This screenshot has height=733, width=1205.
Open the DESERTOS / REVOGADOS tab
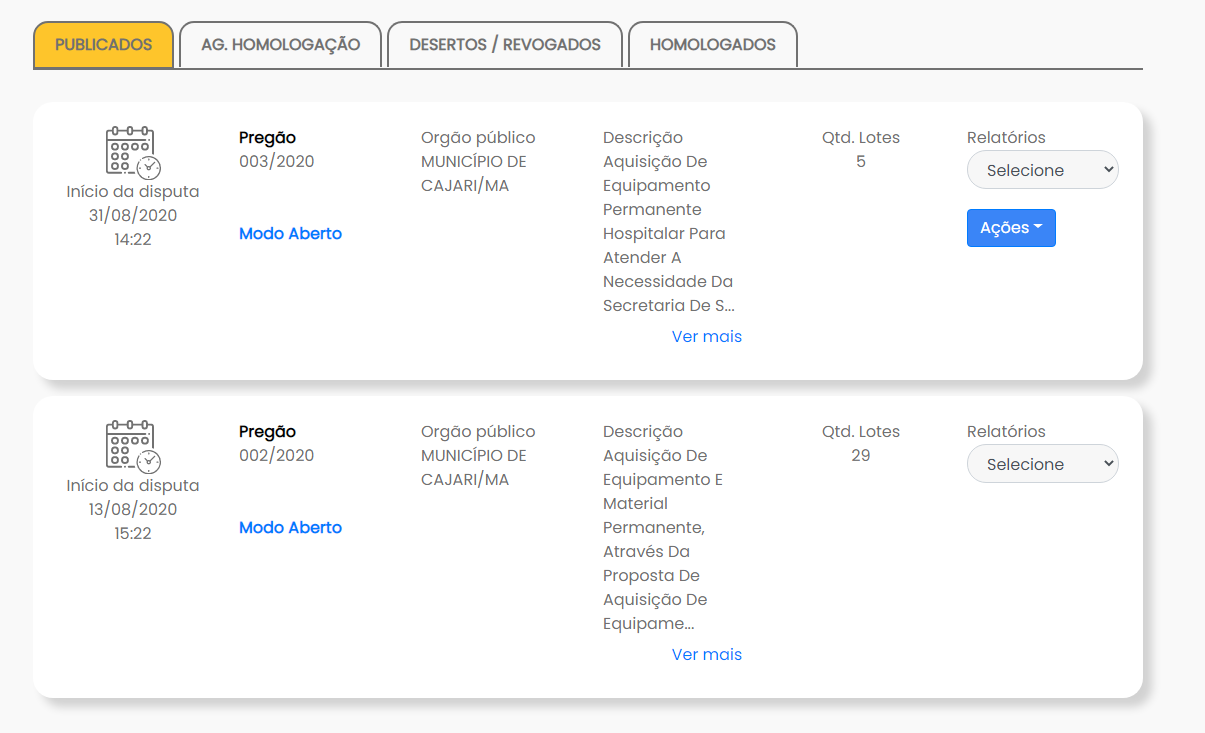coord(505,45)
